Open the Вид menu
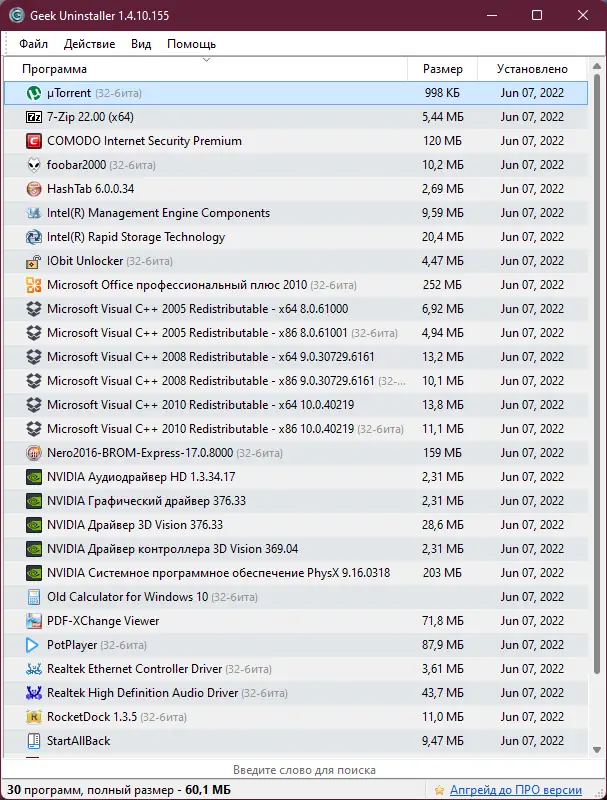Screen dimensions: 607x800 (x=141, y=44)
